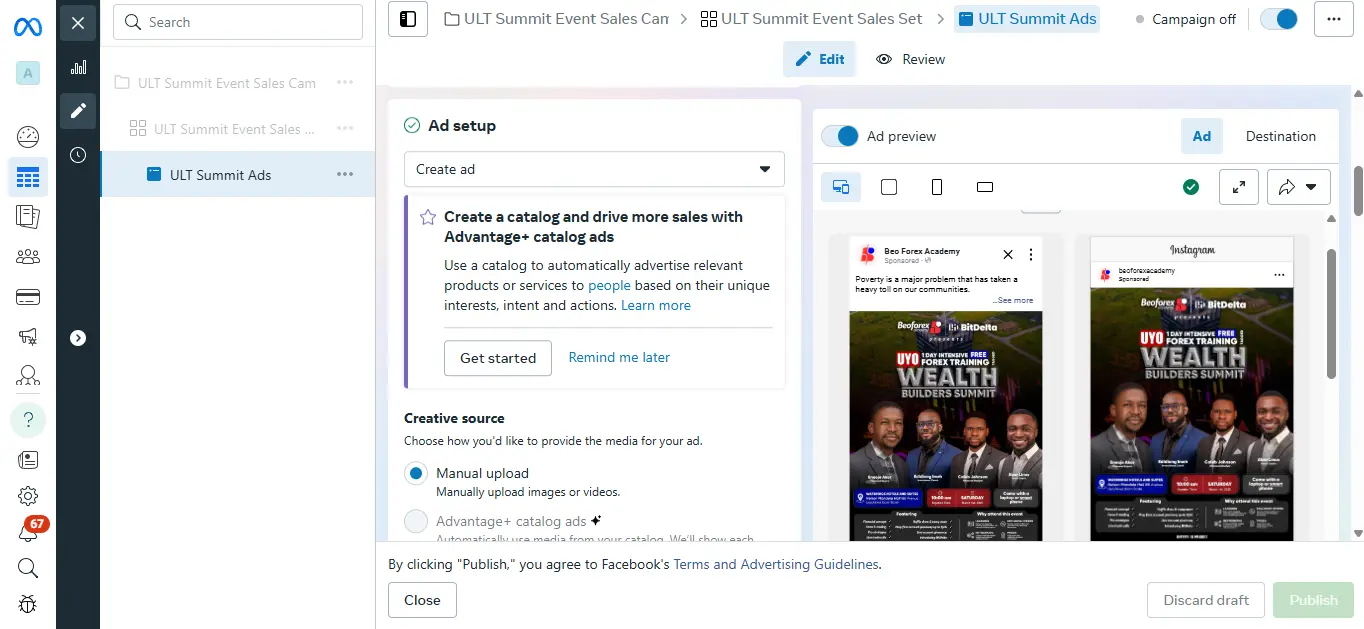The width and height of the screenshot is (1364, 629).
Task: Select ULT Summit Event Sales ad set in tree
Action: click(x=234, y=129)
